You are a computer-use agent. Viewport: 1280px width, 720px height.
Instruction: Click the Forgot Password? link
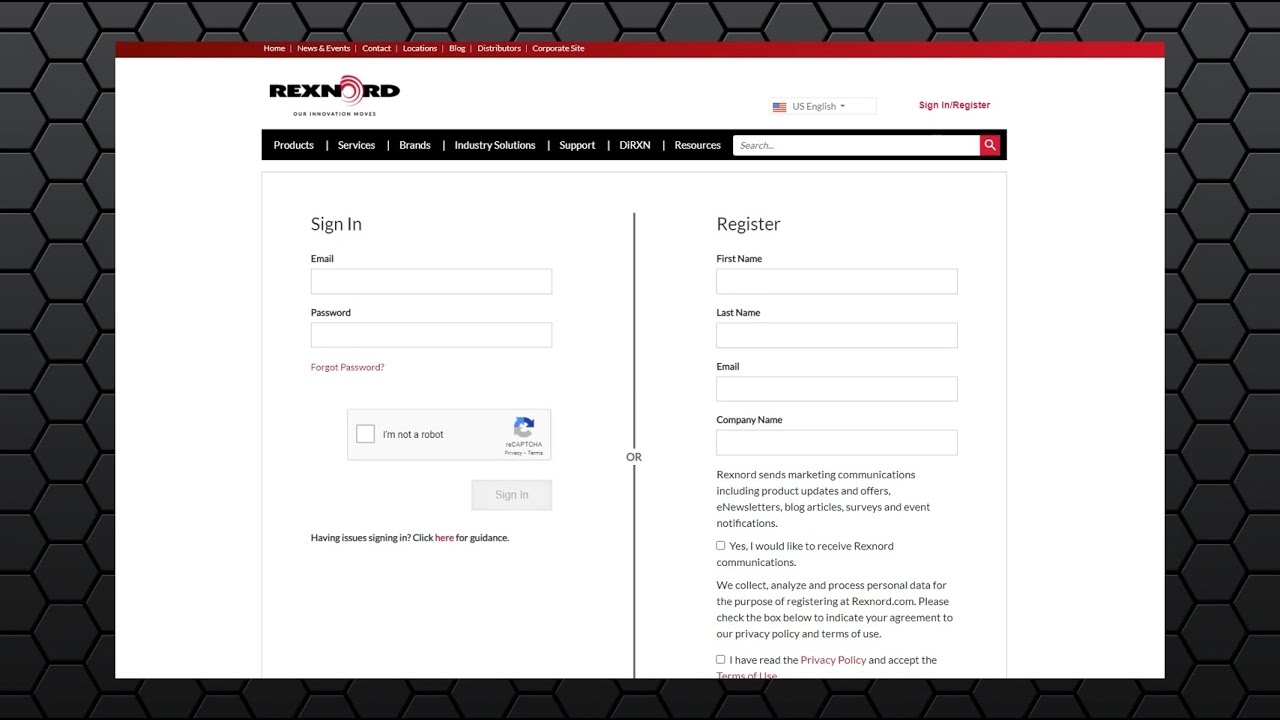tap(348, 367)
